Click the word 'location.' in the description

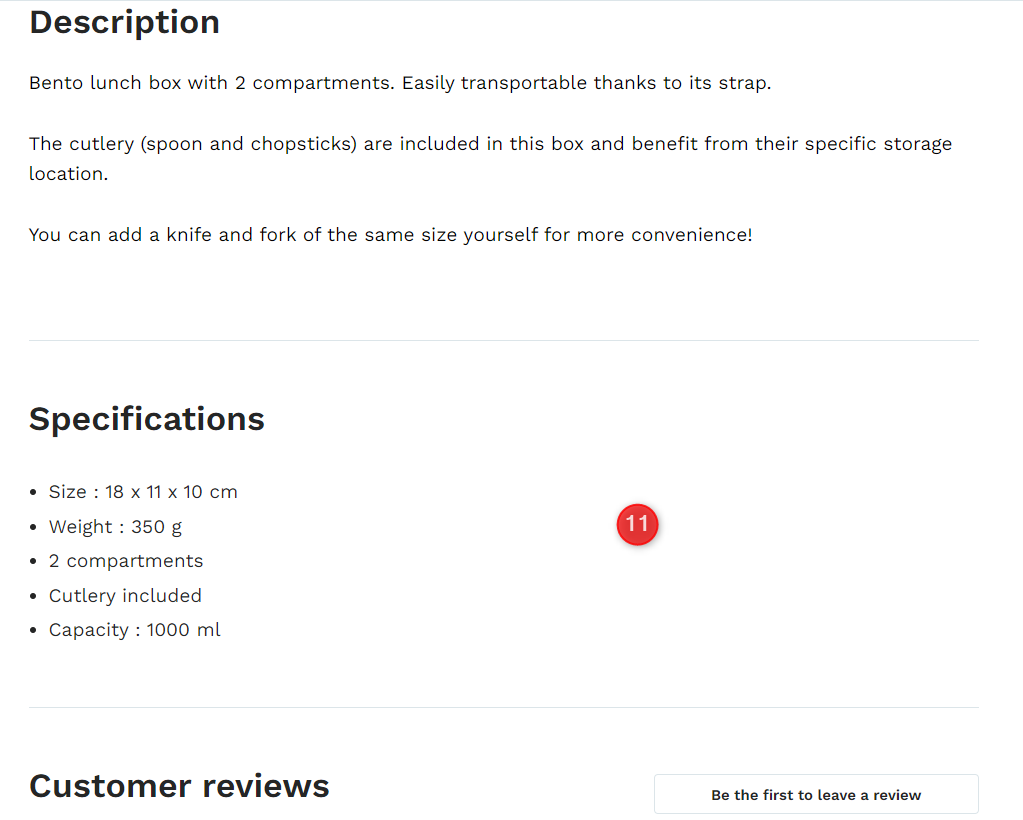69,174
